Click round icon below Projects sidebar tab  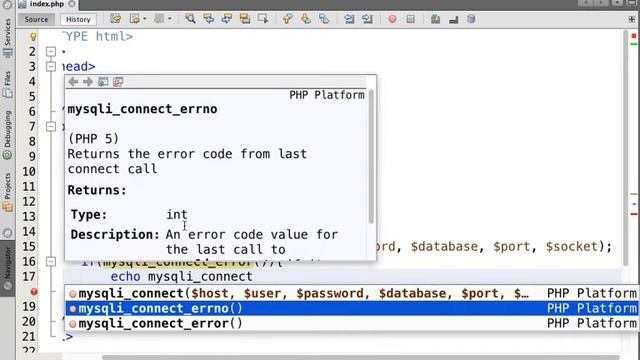7,233
